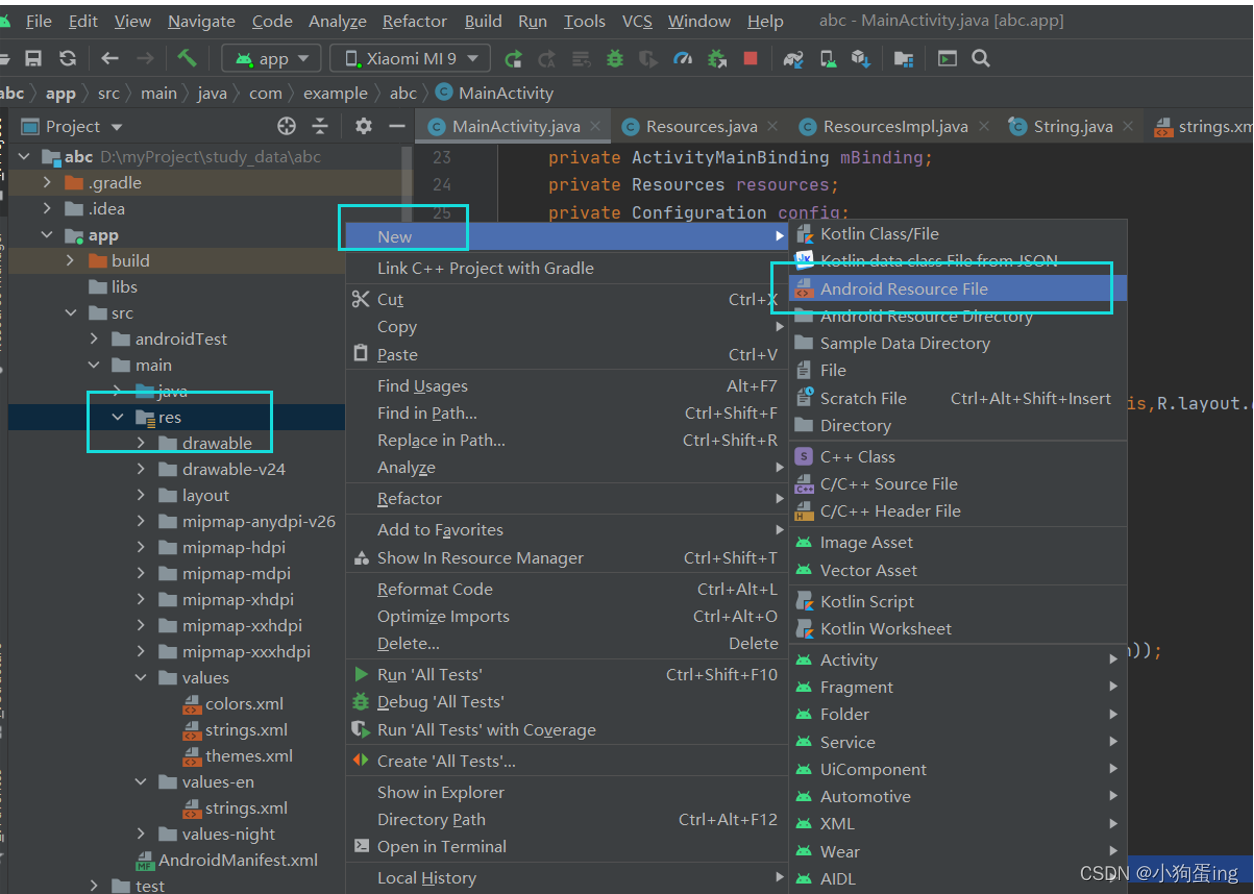The image size is (1254, 894).
Task: Click the Profile app gauge icon
Action: 683,59
